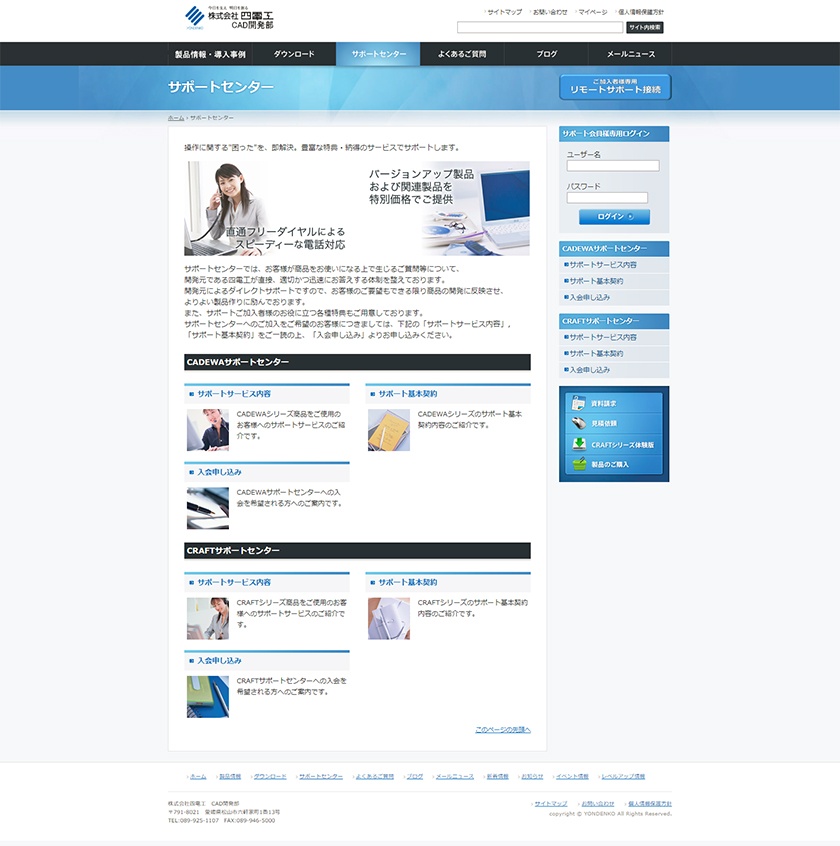
Task: Open 新着情報 link in footer
Action: click(x=497, y=776)
